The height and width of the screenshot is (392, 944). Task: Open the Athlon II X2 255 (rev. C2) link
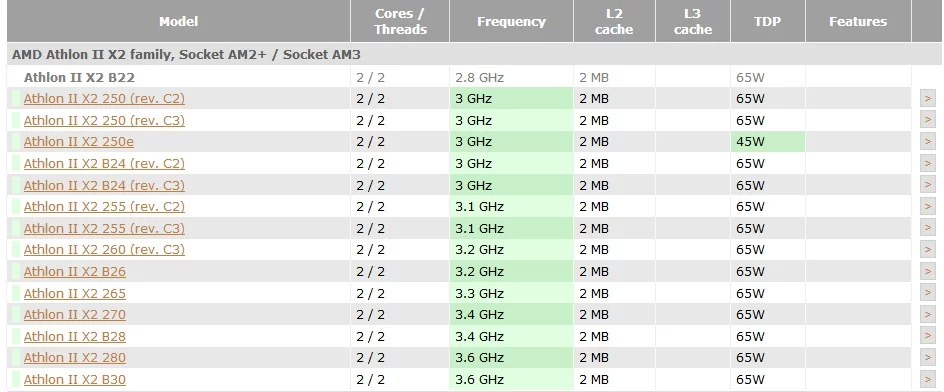[104, 207]
